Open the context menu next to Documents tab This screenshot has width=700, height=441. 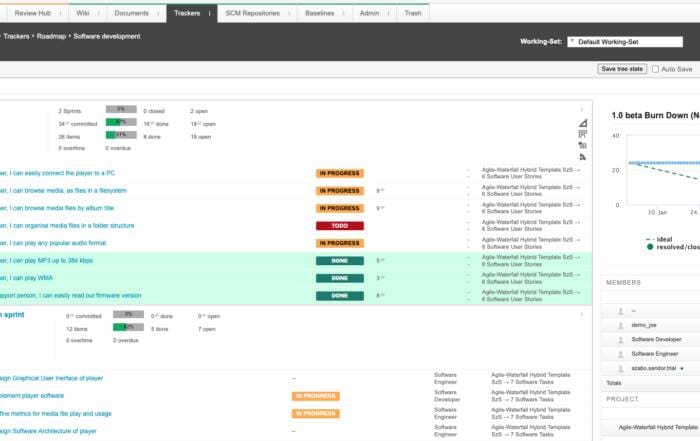point(158,13)
